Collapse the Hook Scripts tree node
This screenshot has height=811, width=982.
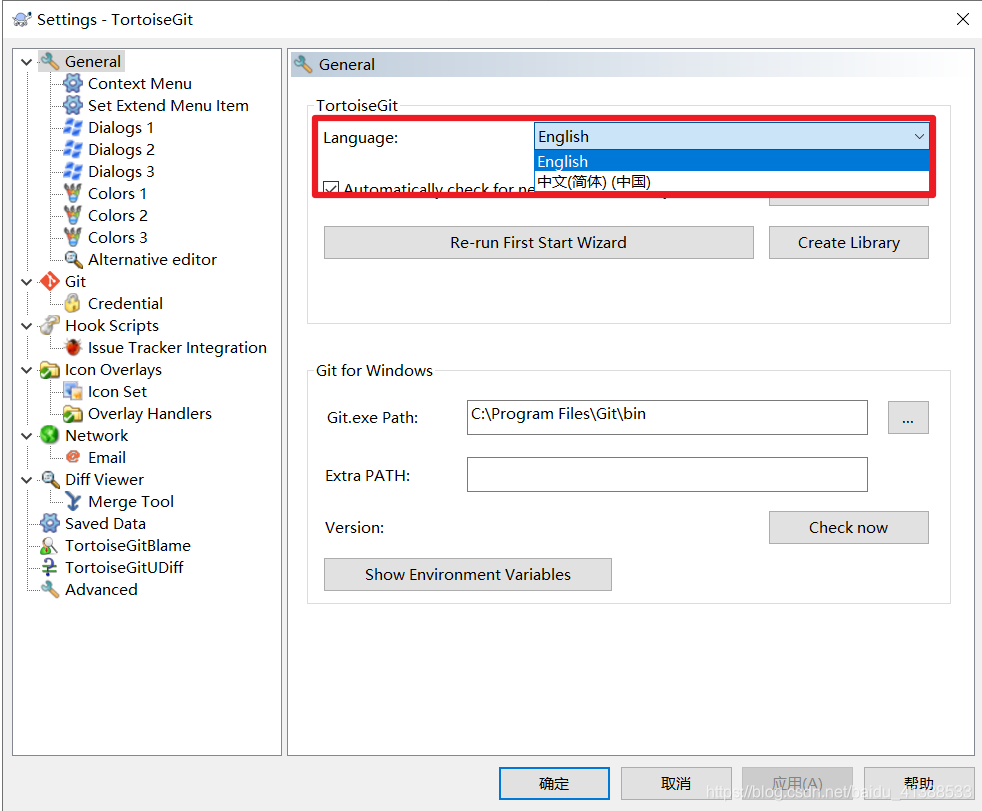(x=26, y=326)
